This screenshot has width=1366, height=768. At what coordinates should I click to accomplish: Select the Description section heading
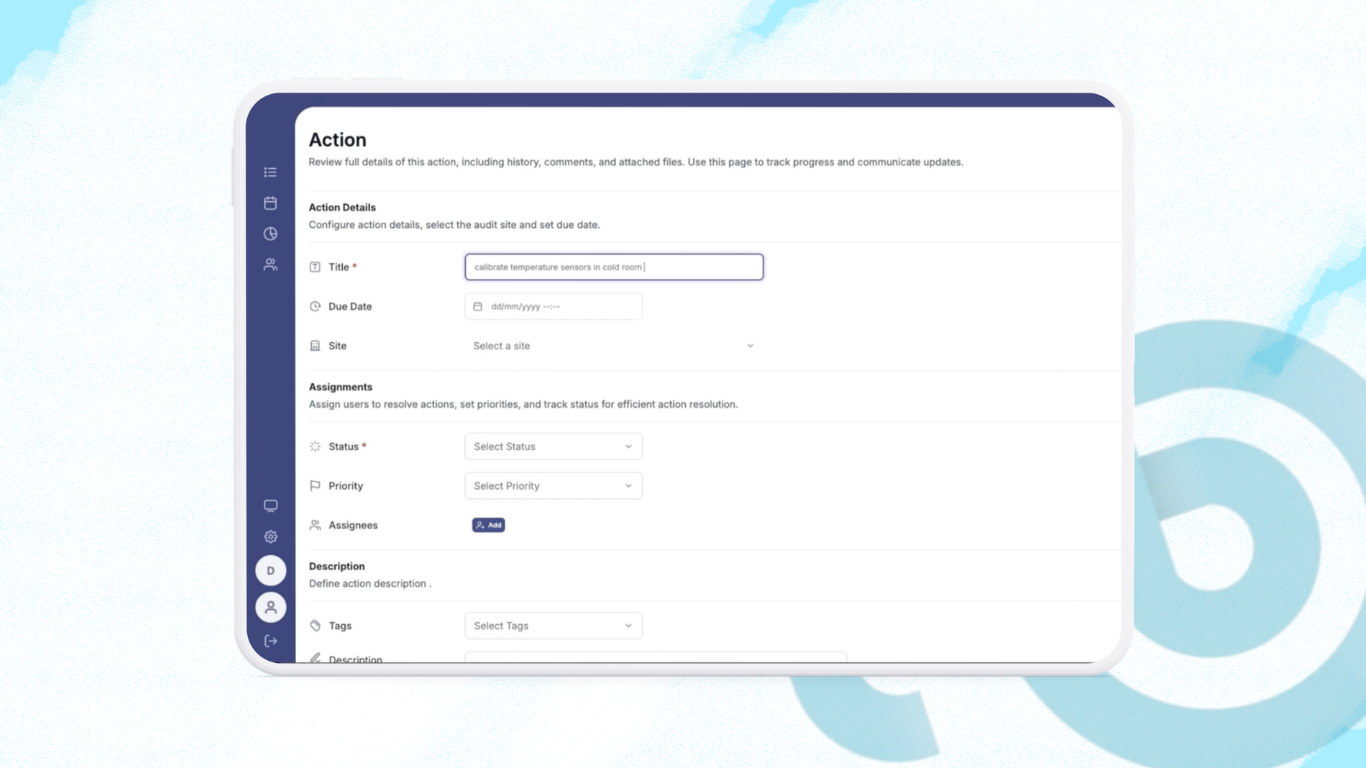coord(337,566)
